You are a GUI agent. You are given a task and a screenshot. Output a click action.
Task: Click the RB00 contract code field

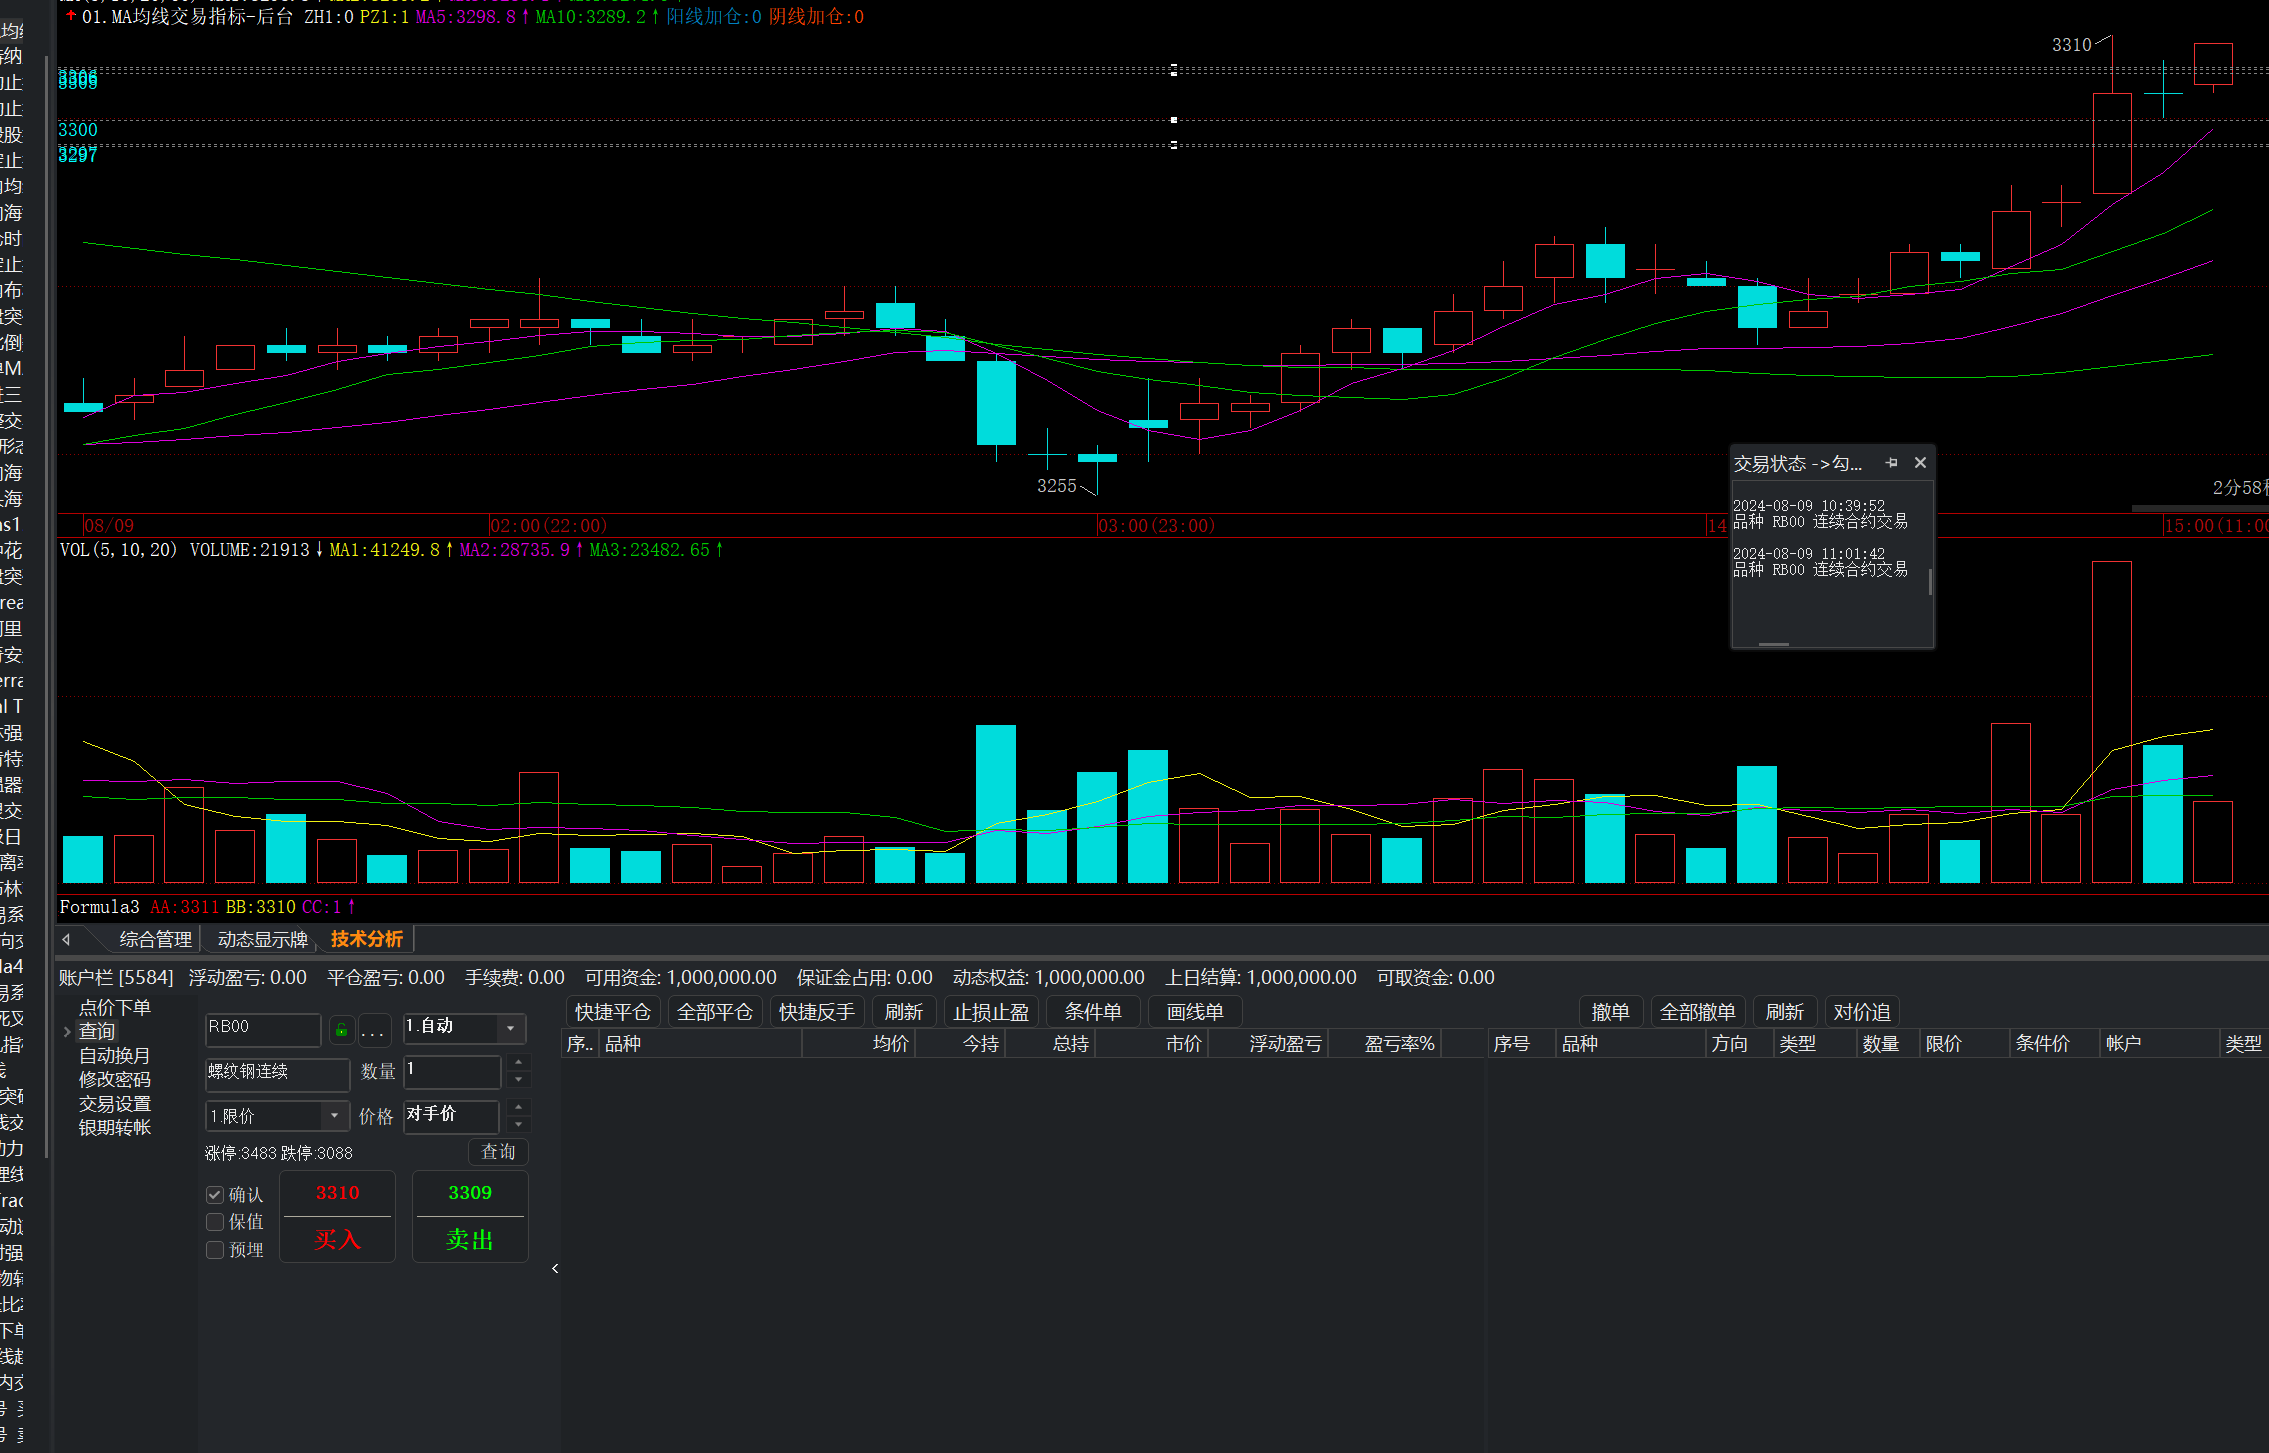pyautogui.click(x=263, y=1028)
